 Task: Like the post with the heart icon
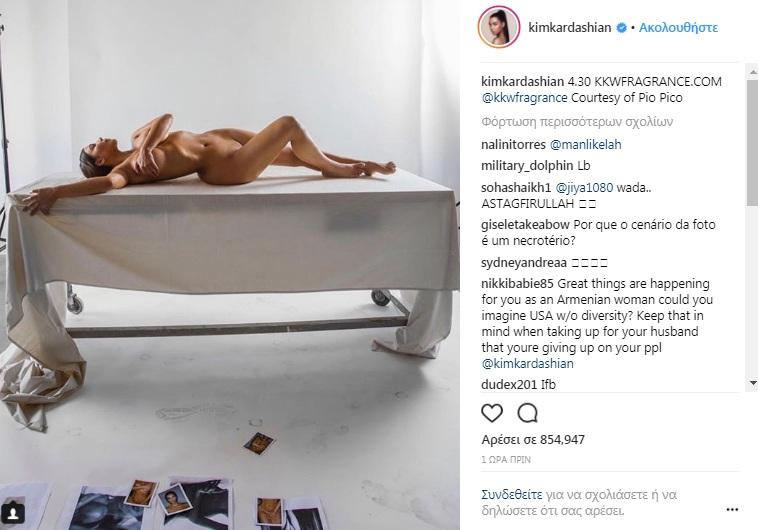click(492, 413)
